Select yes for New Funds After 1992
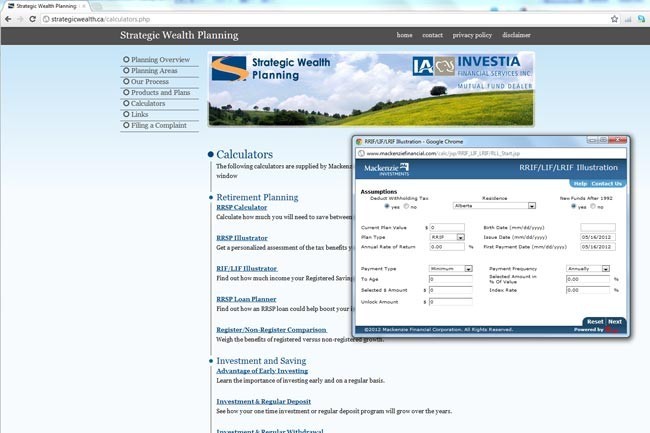Image resolution: width=650 pixels, height=433 pixels. click(x=574, y=206)
